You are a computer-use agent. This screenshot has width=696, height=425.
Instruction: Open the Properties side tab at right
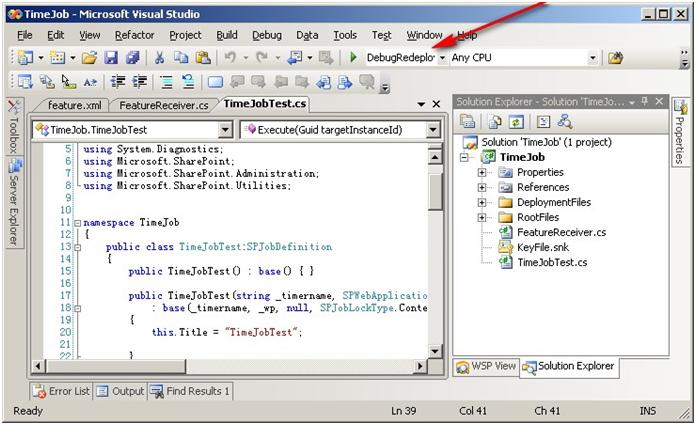coord(680,132)
